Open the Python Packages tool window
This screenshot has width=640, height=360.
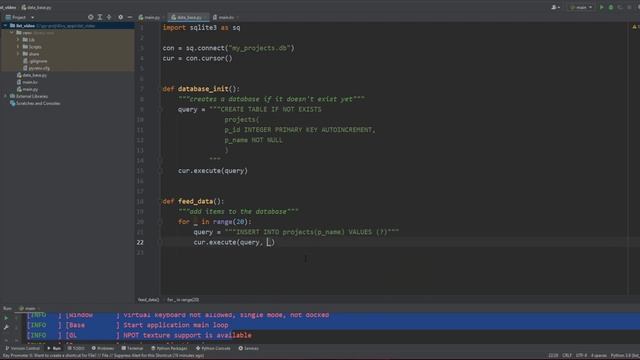169,348
